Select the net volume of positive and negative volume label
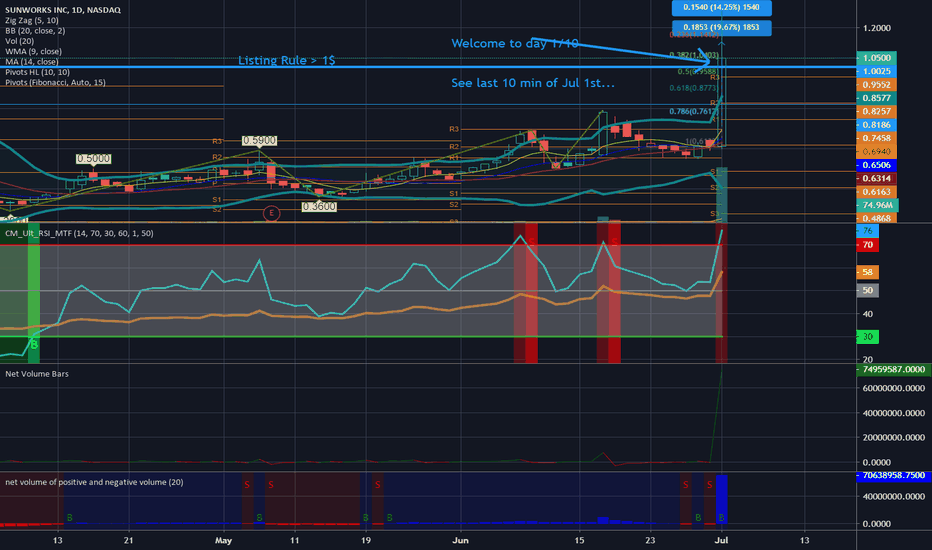This screenshot has width=932, height=550. [x=94, y=482]
